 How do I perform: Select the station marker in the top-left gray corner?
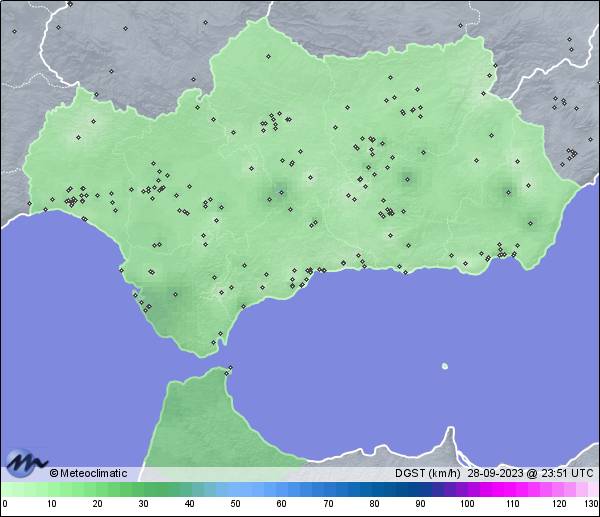pyautogui.click(x=15, y=31)
